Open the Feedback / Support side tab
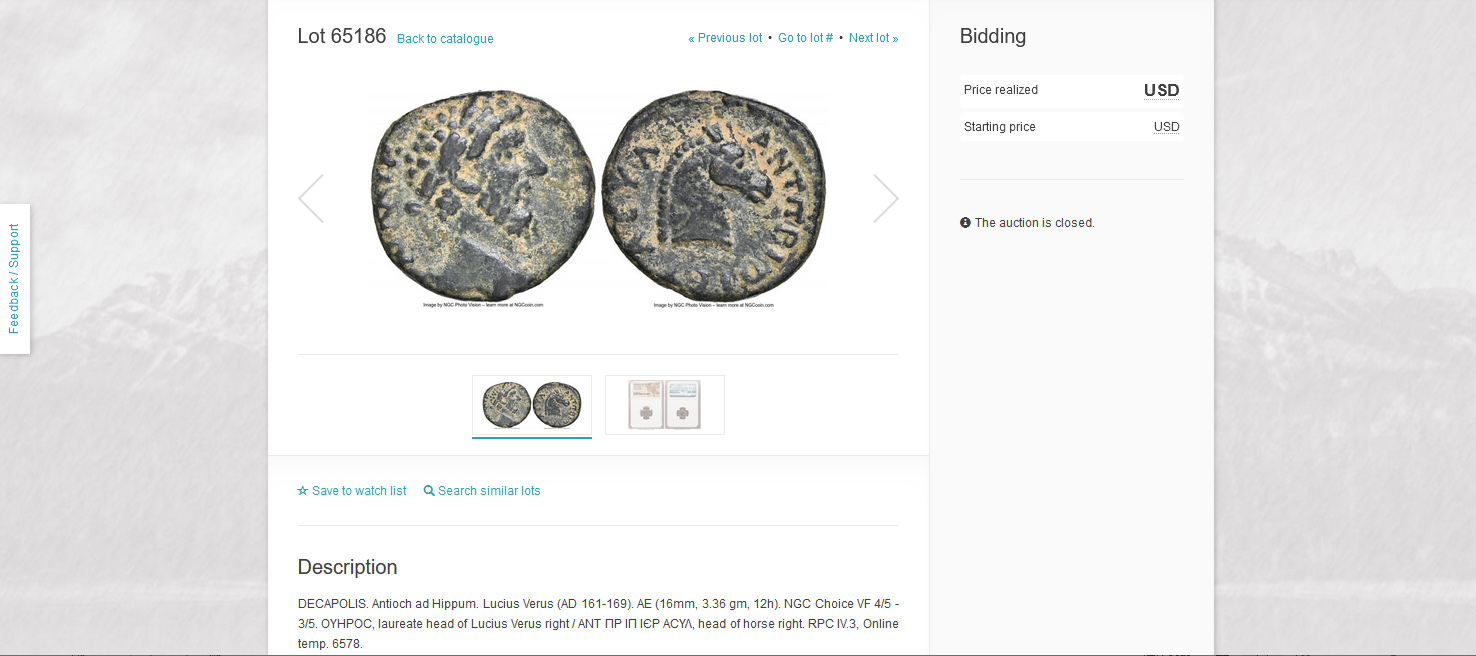Image resolution: width=1476 pixels, height=656 pixels. click(x=15, y=279)
